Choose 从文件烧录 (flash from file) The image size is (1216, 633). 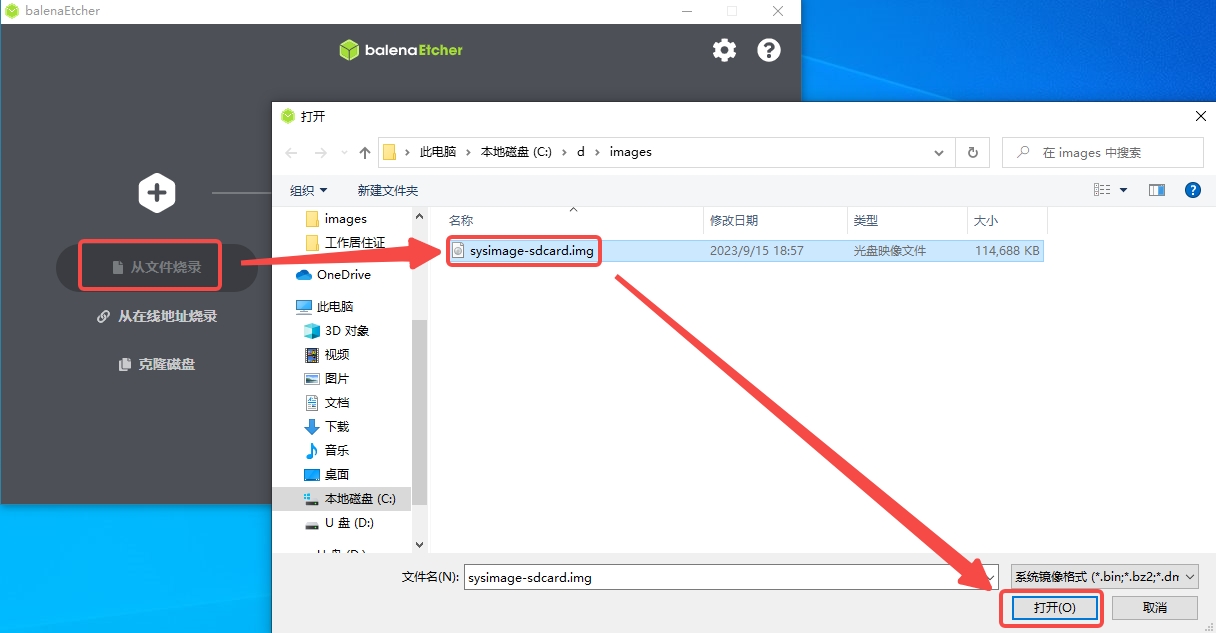pyautogui.click(x=157, y=267)
